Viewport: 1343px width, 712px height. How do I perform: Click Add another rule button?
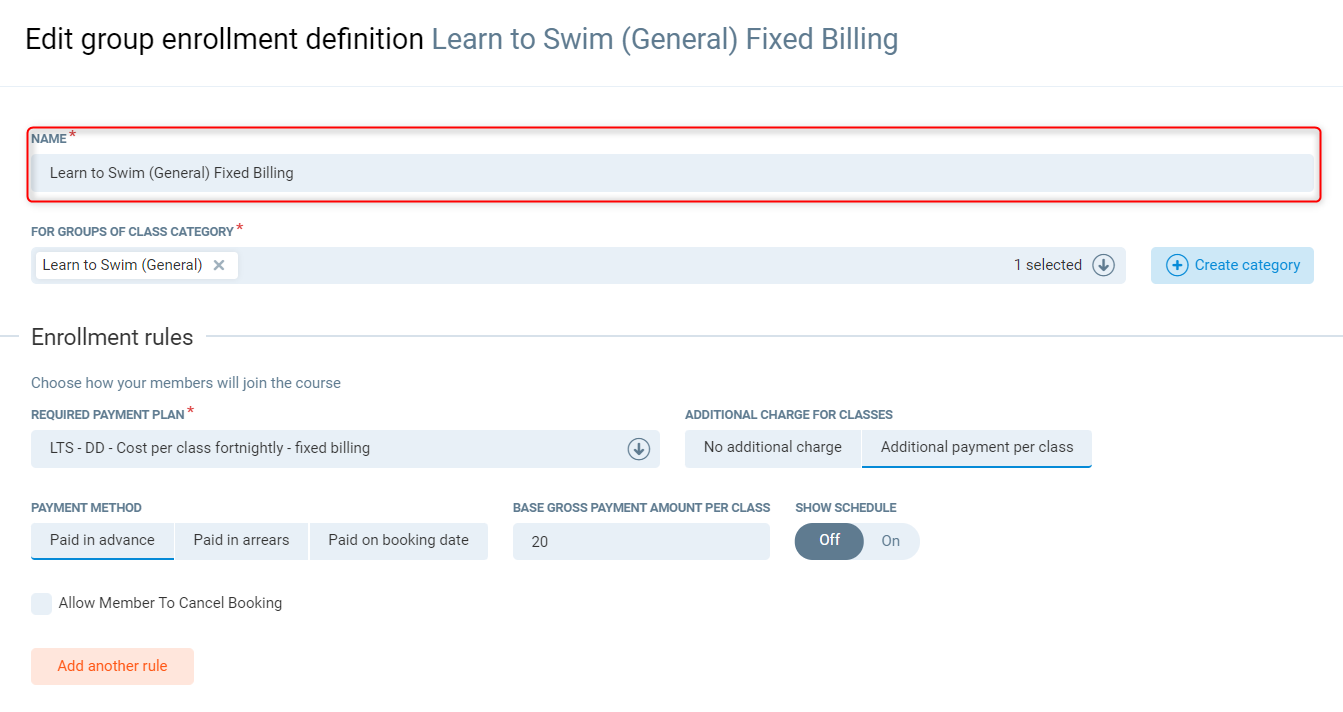[x=112, y=666]
